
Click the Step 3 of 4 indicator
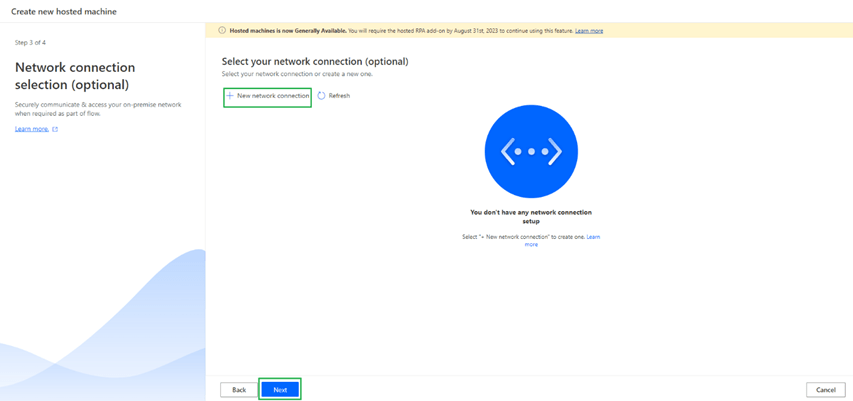tap(33, 43)
